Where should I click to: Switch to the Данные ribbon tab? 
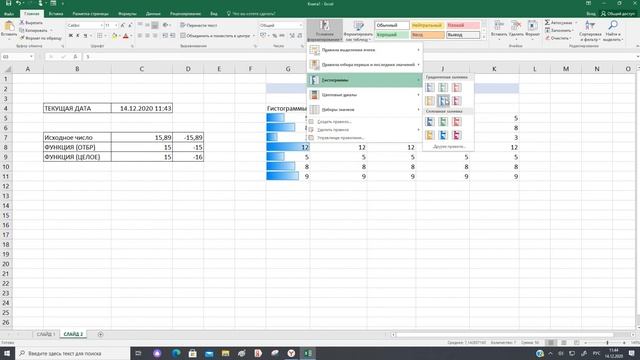pos(153,13)
